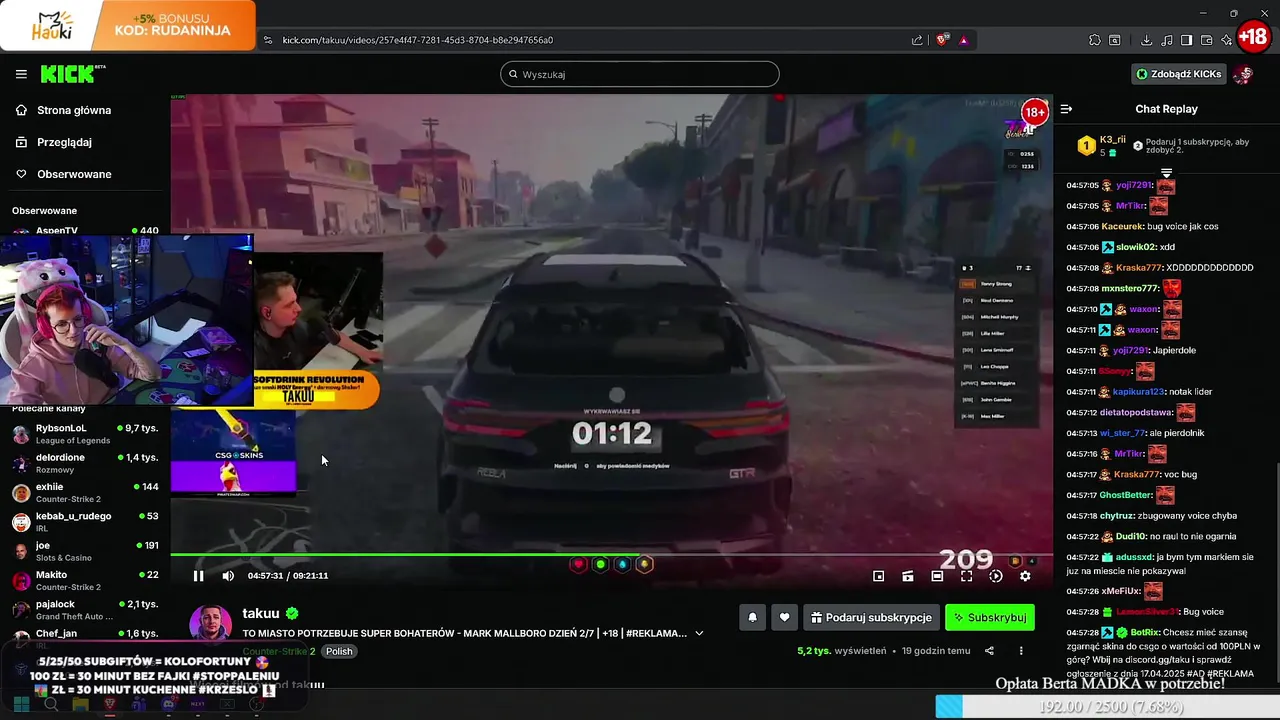
Task: Toggle the notification bell for takuu
Action: [x=753, y=618]
